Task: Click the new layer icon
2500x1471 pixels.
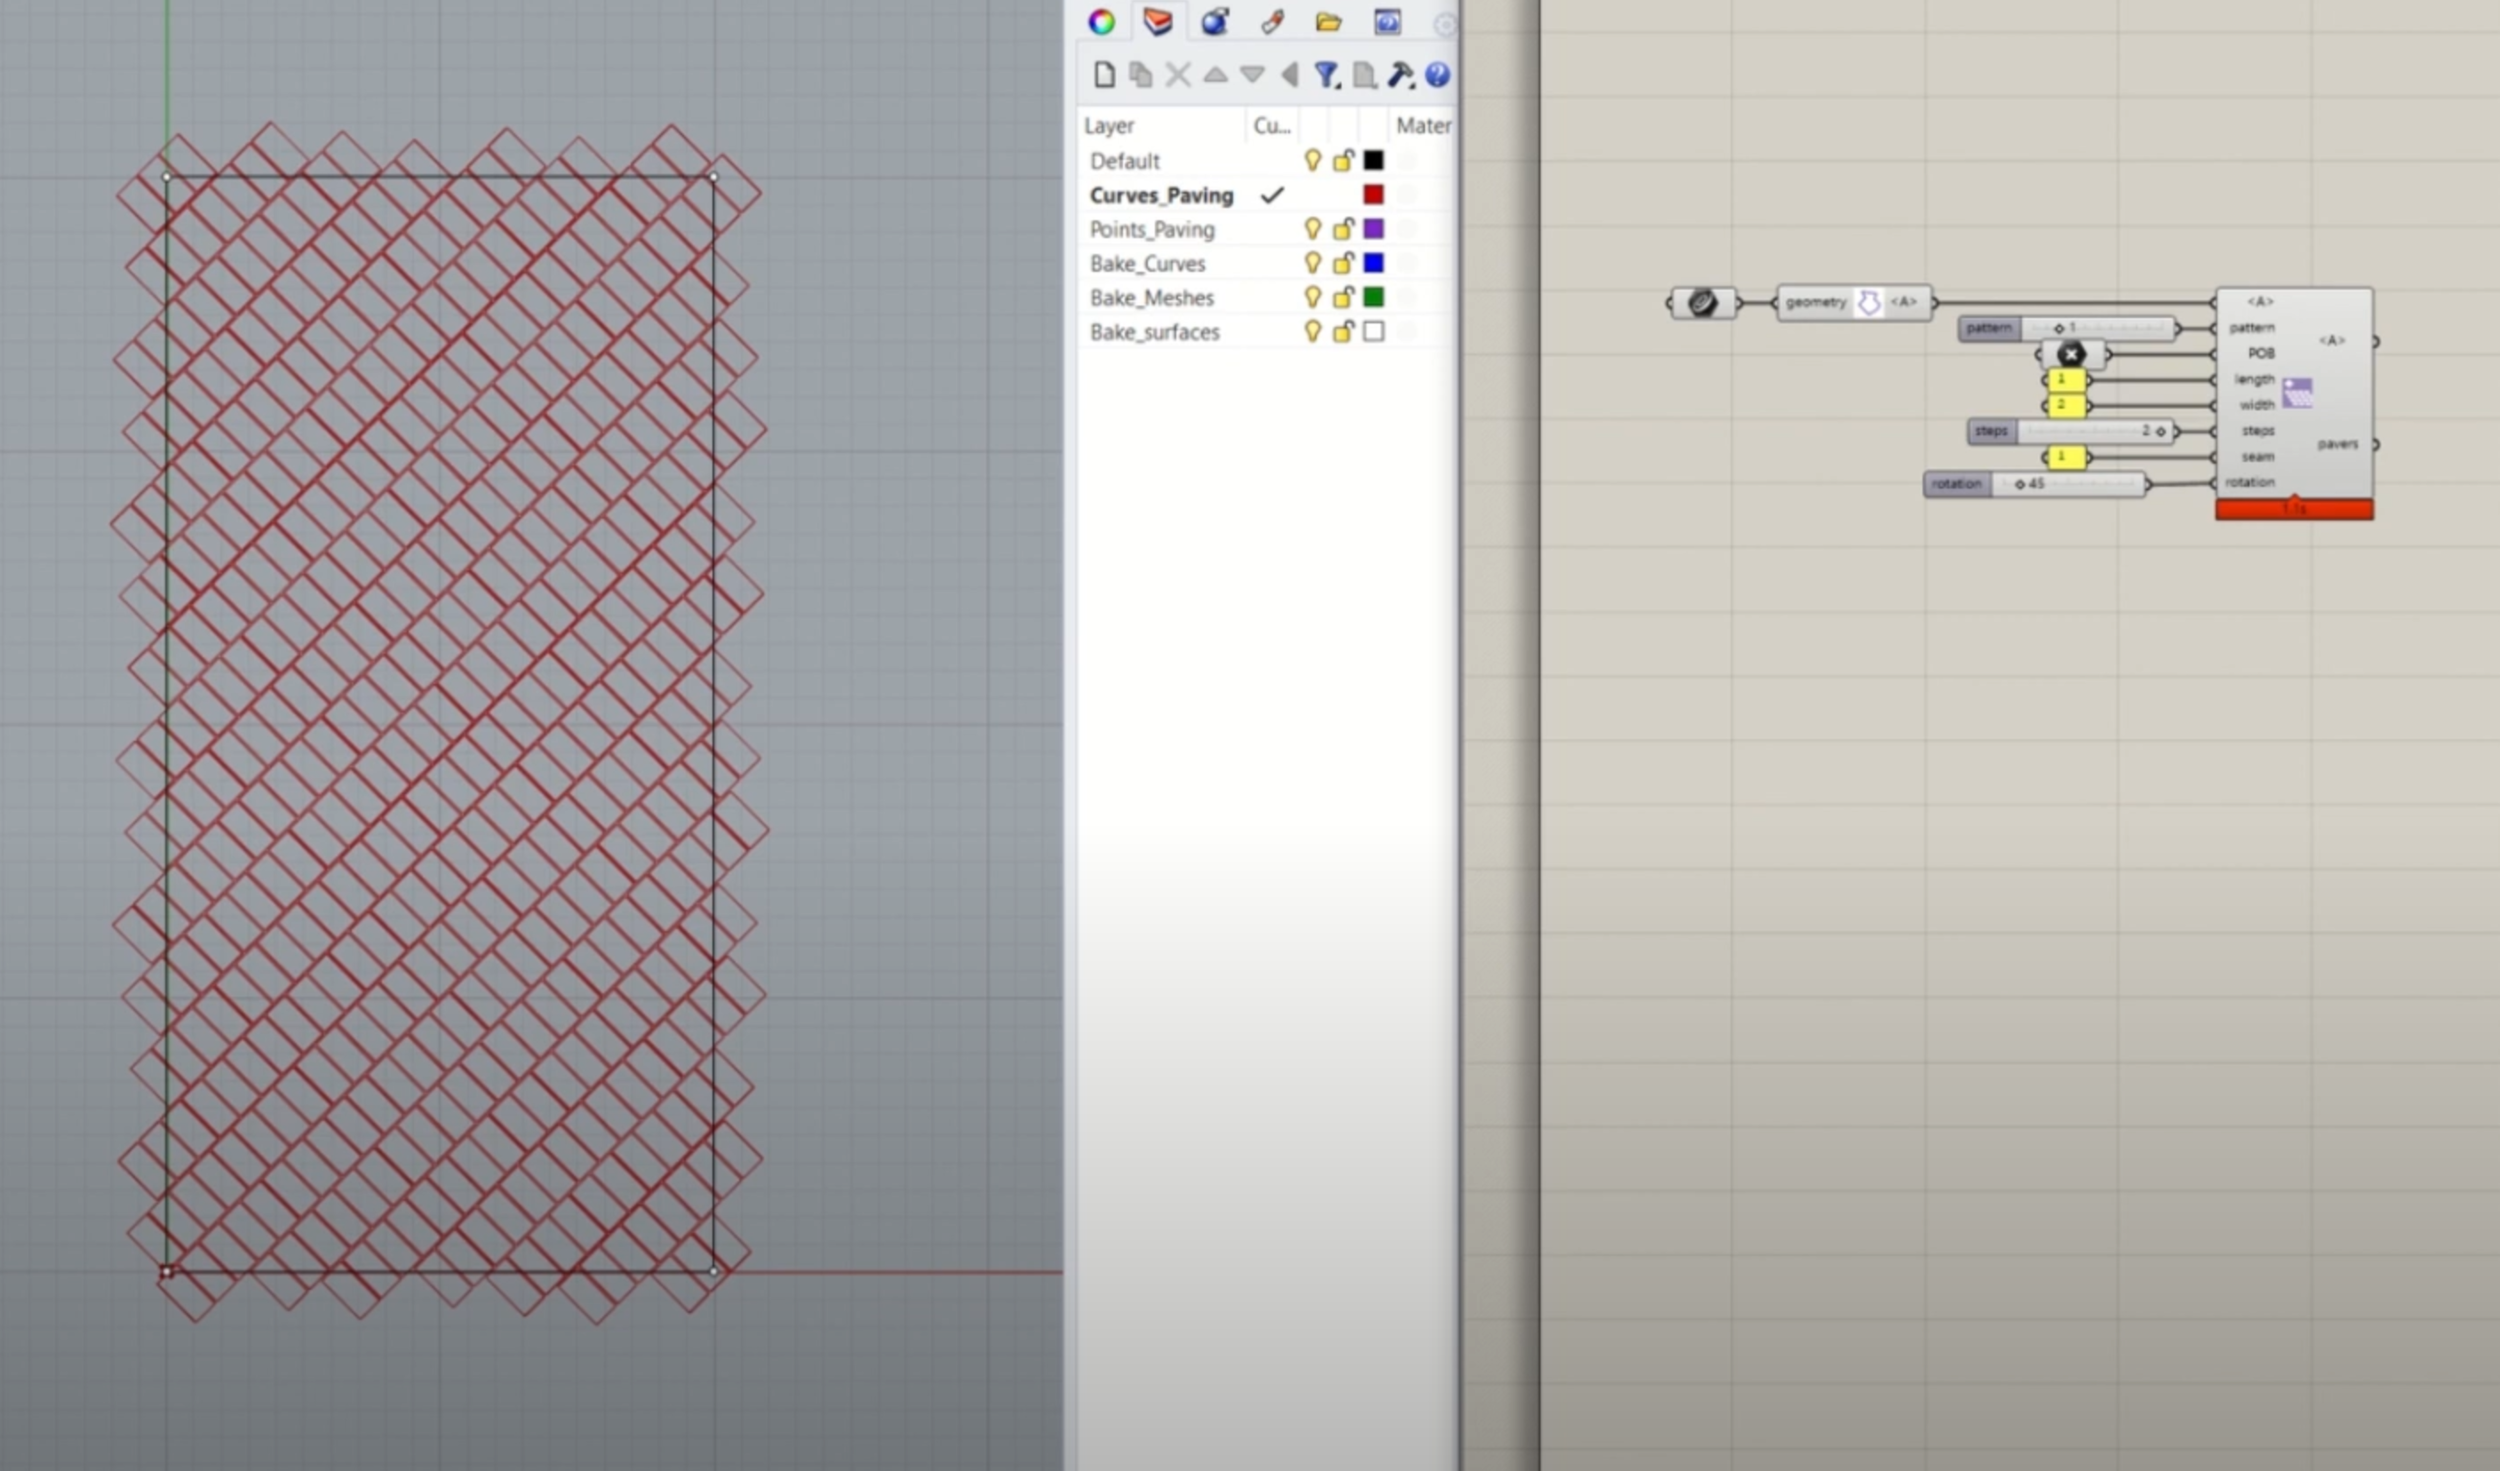Action: (1104, 75)
